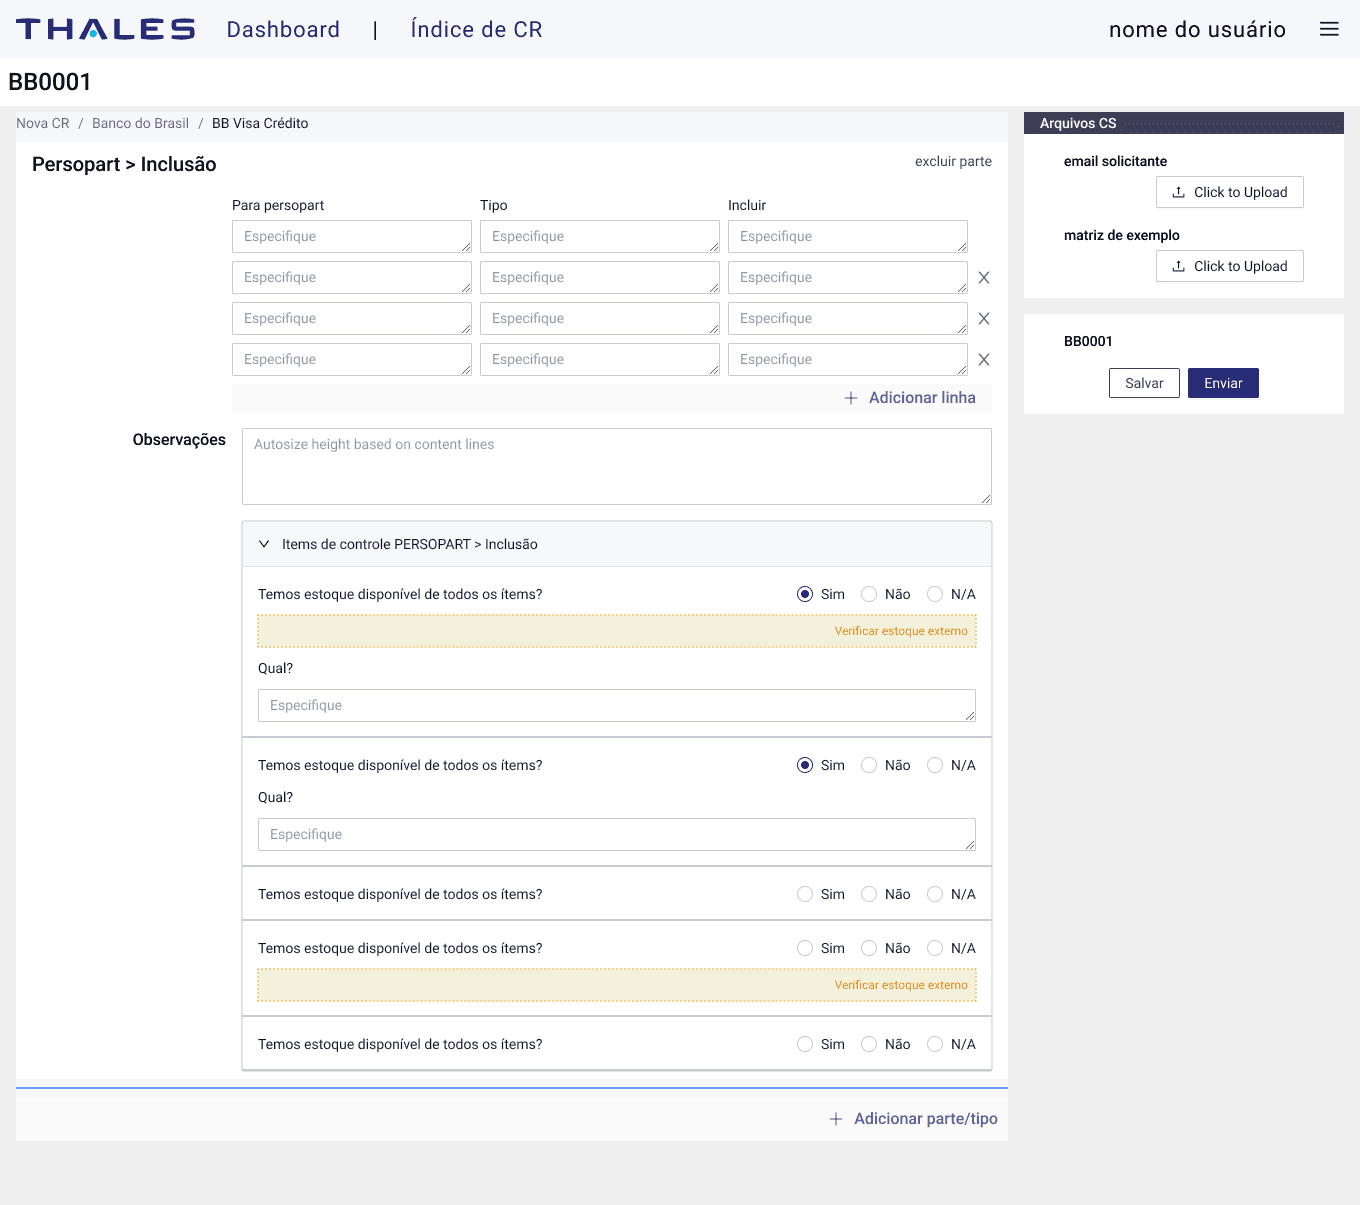Focus the Observações textarea
This screenshot has width=1360, height=1205.
617,467
